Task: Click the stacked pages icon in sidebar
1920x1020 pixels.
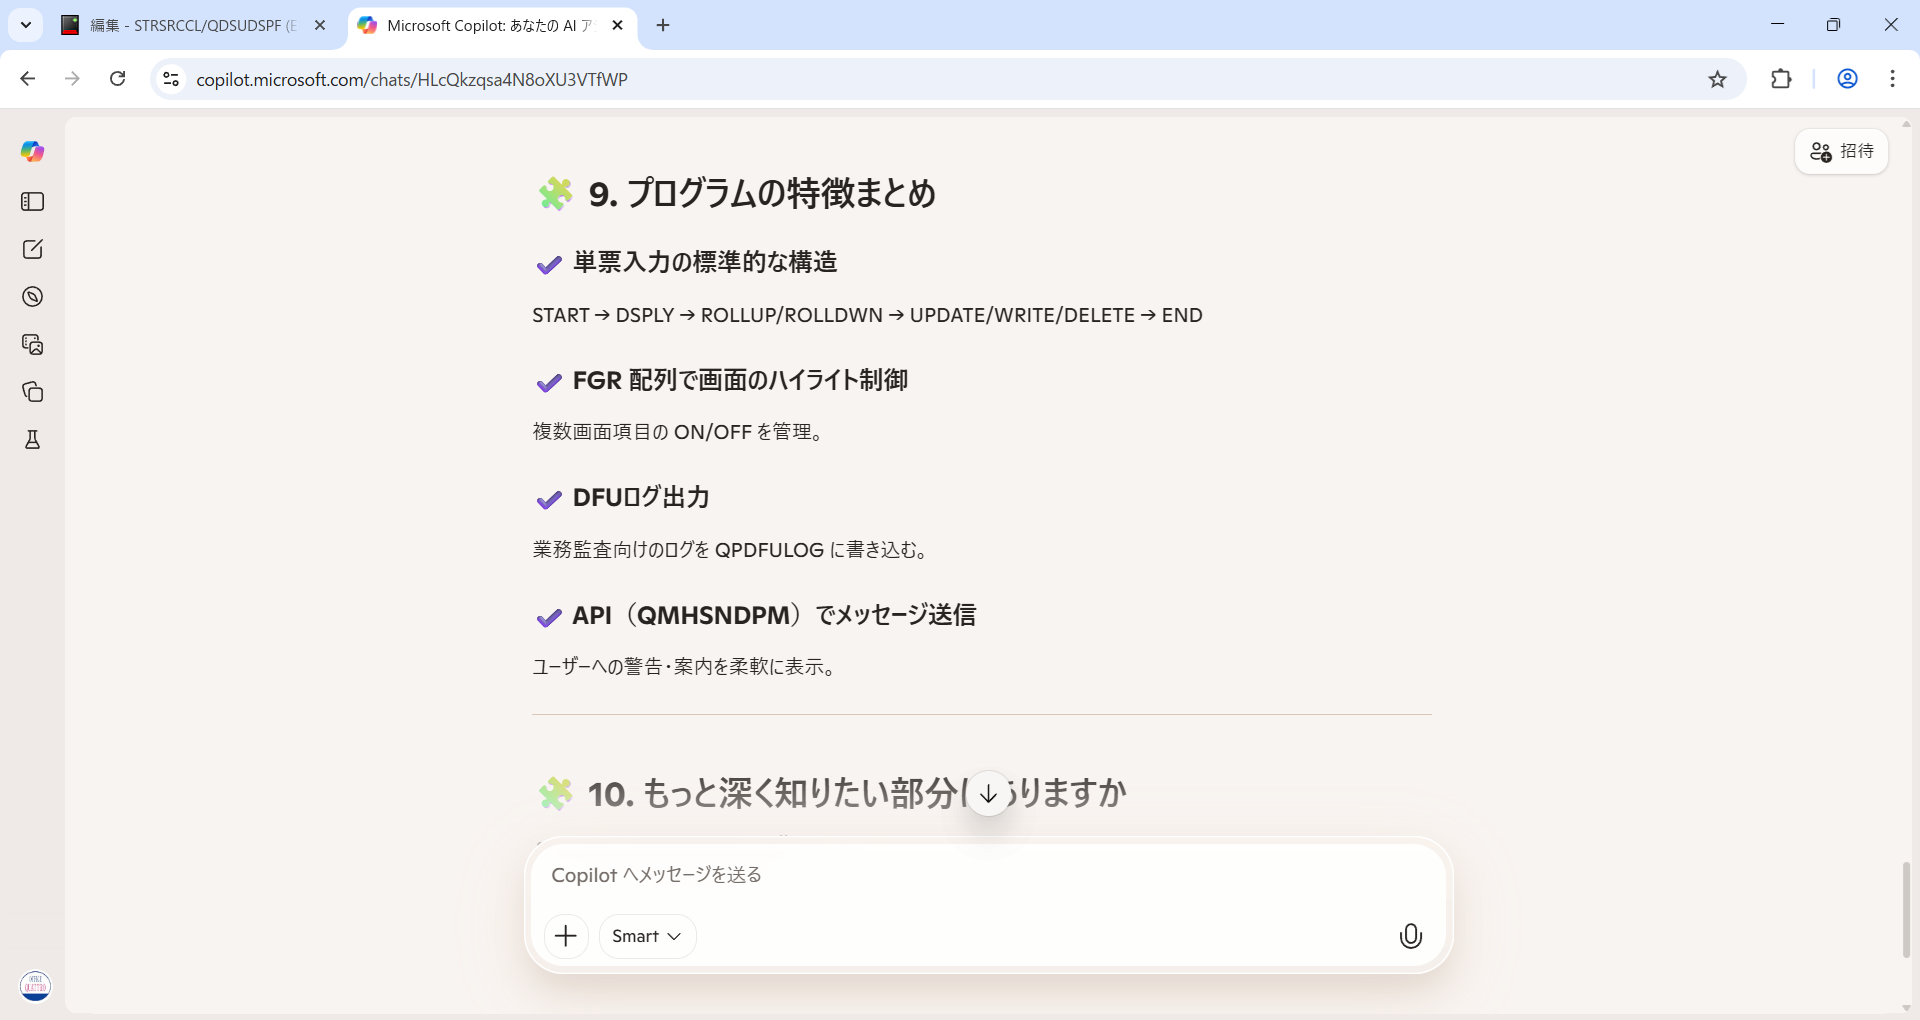Action: coord(32,392)
